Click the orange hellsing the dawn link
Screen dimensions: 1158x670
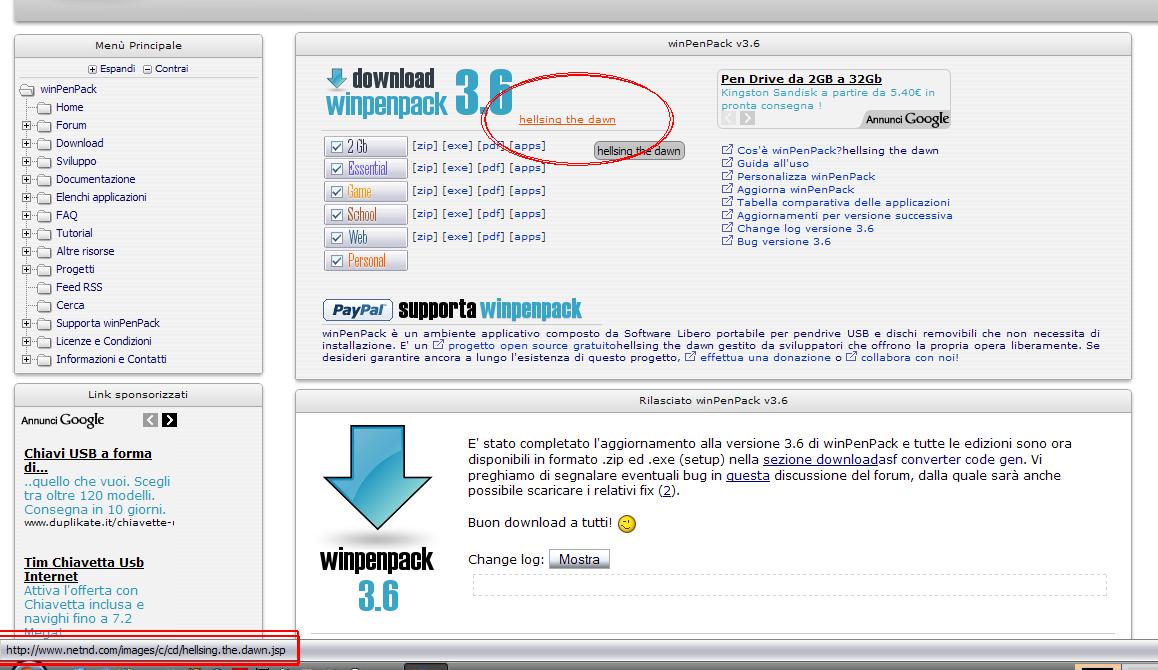tap(567, 120)
